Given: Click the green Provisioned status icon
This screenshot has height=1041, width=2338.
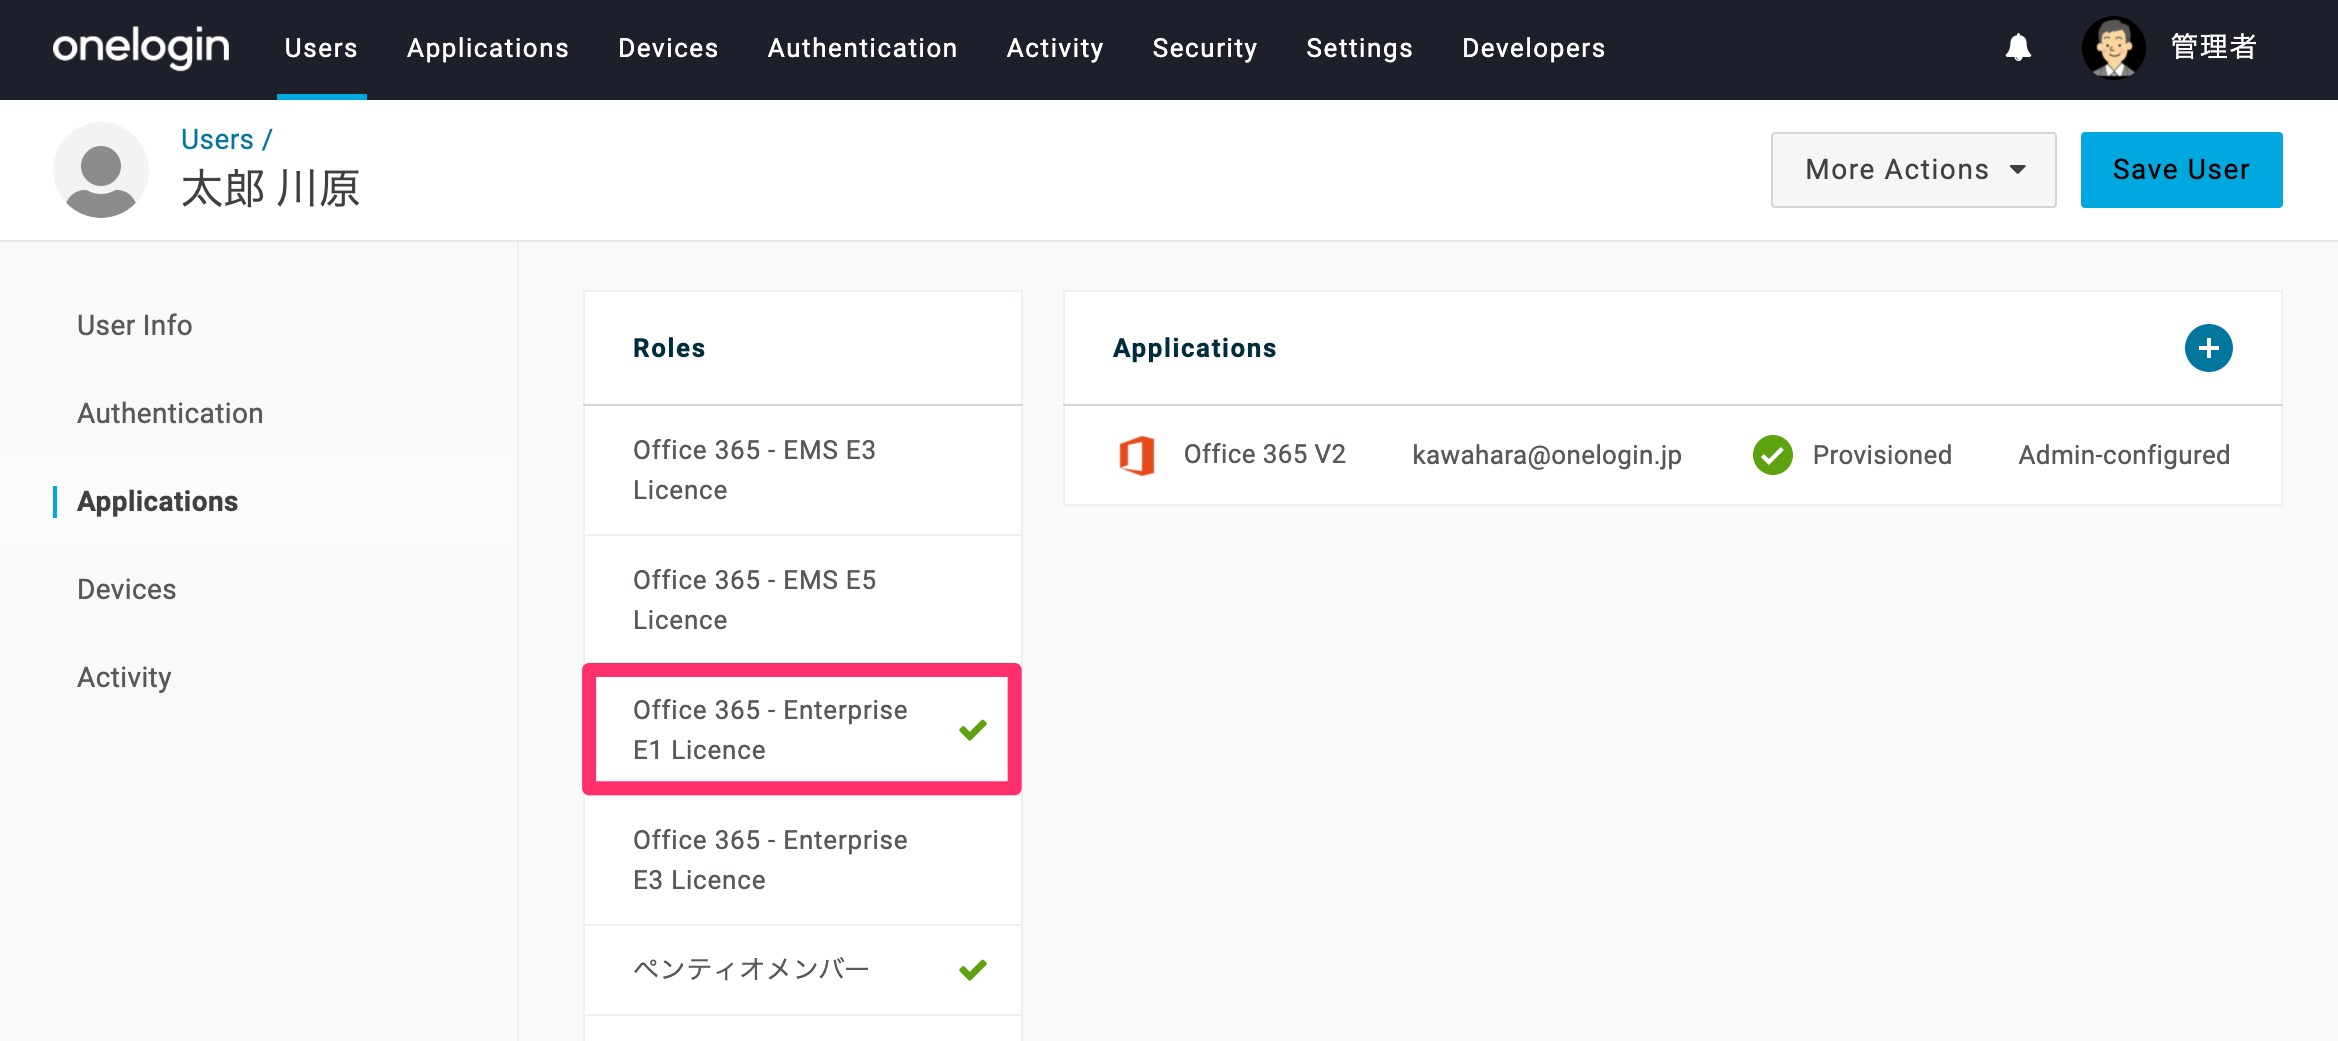Looking at the screenshot, I should (1772, 455).
